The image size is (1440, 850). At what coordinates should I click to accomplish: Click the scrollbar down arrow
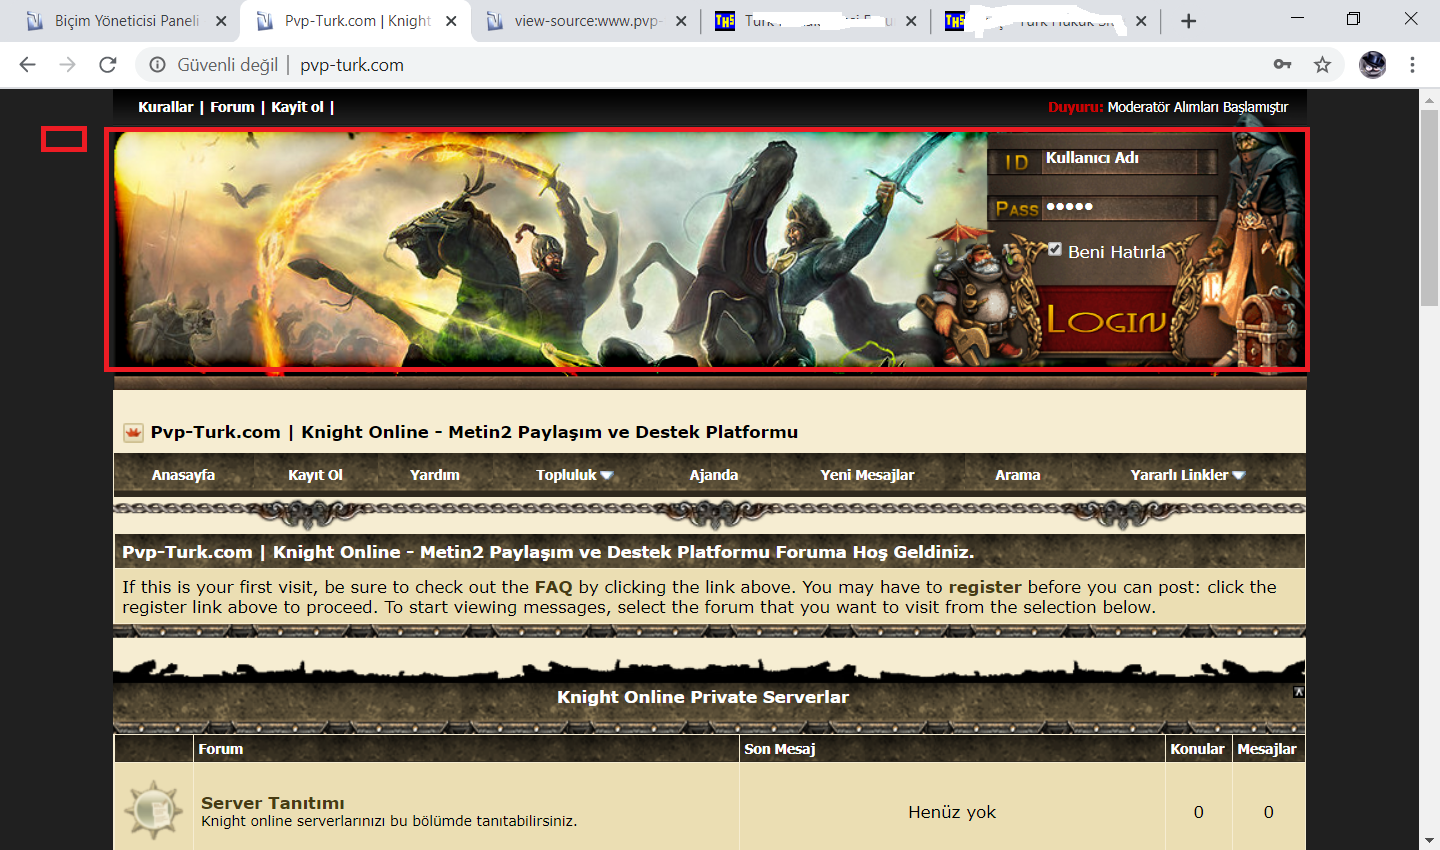1429,840
